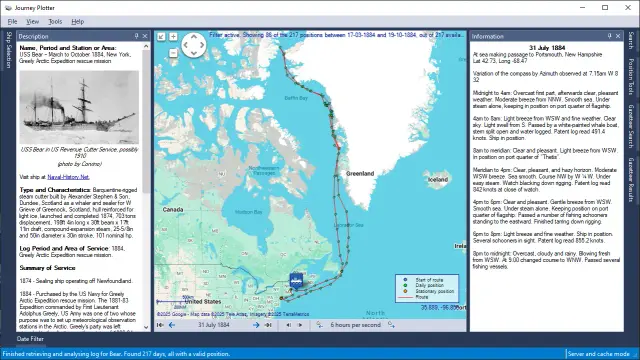Open the Ship Selection side tab
This screenshot has height=360, width=640.
[x=9, y=50]
